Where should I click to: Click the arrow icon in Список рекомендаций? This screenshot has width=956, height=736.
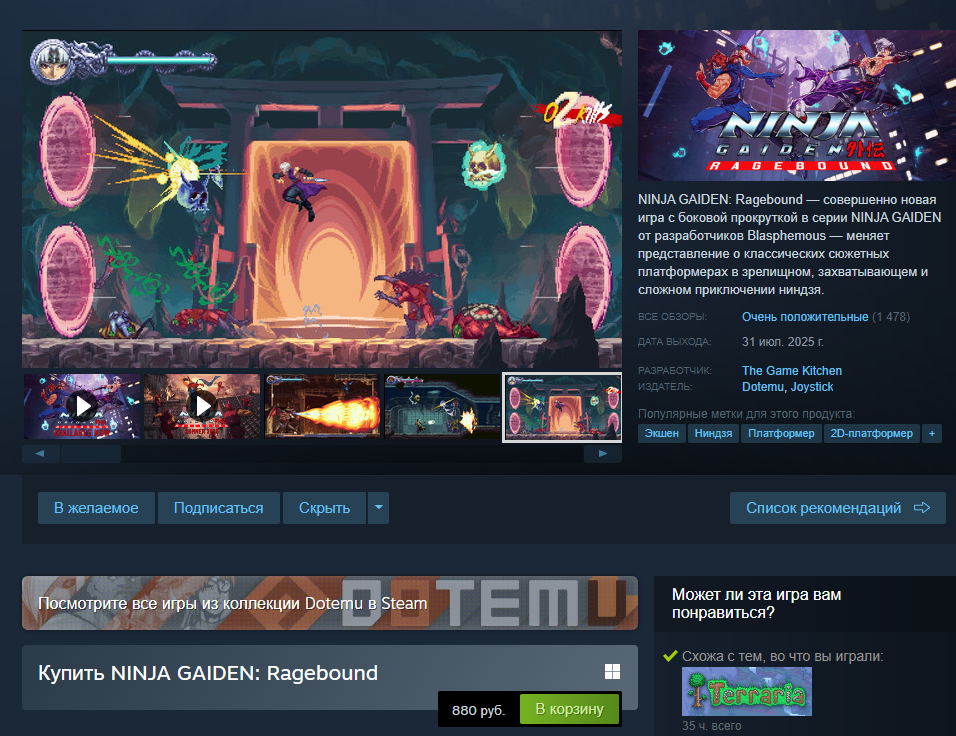[922, 507]
